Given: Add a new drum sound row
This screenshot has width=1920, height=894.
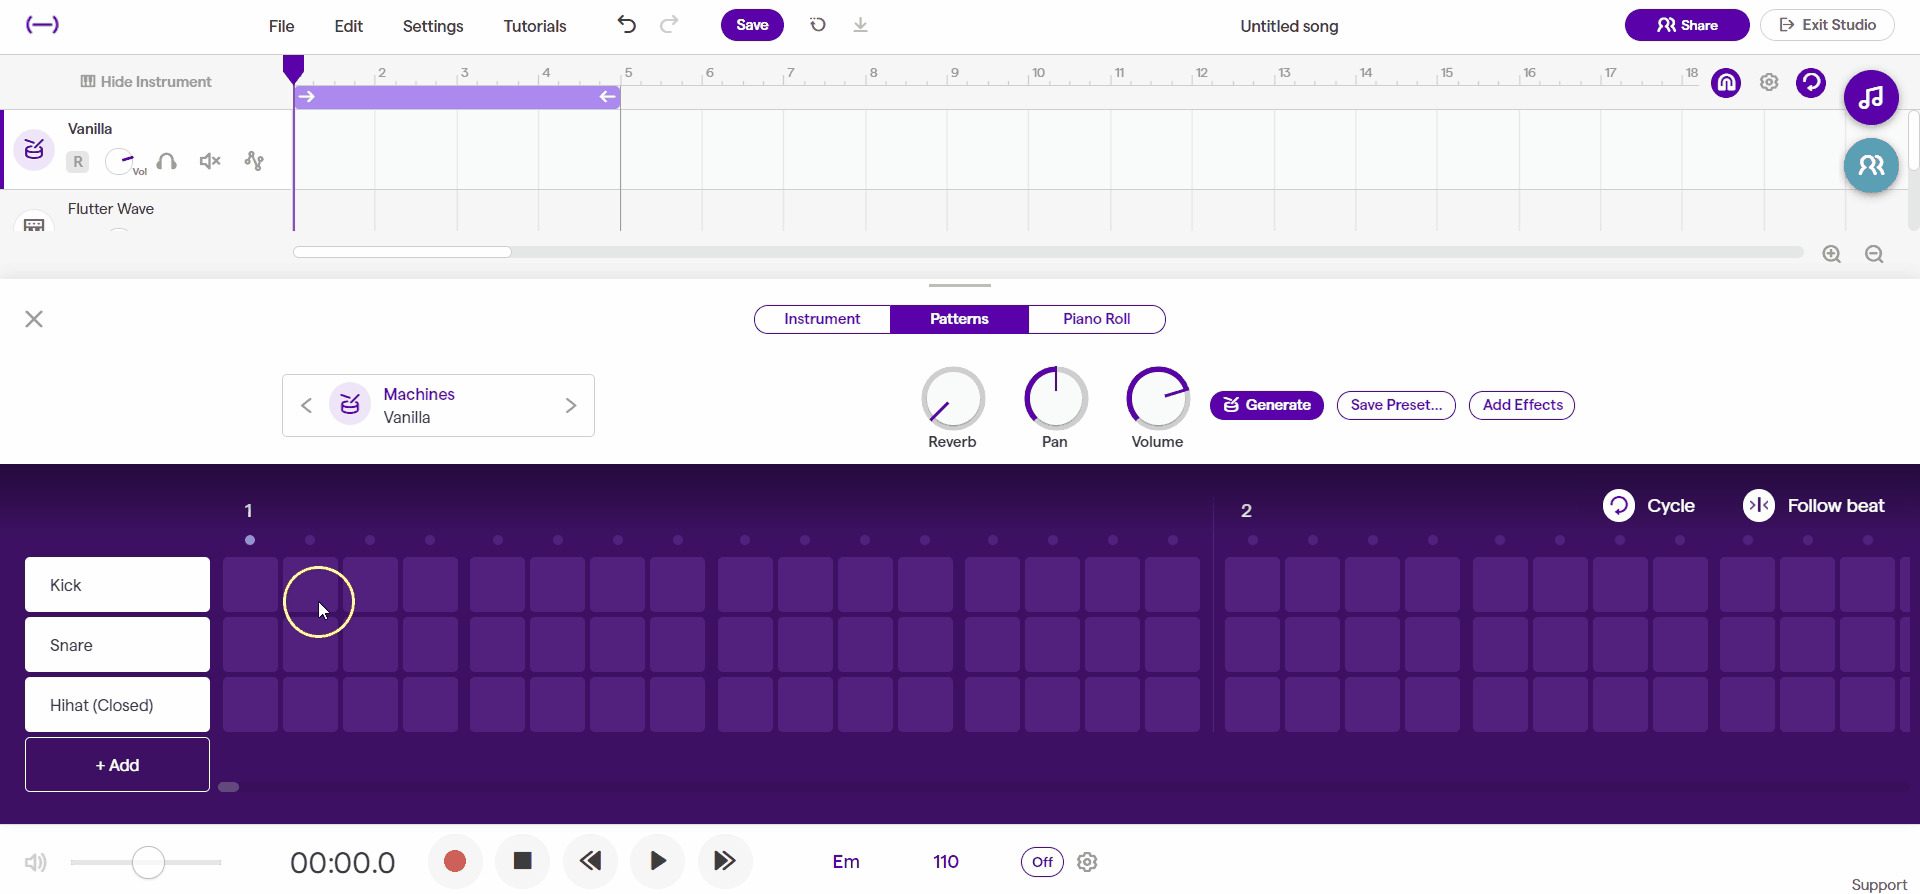Looking at the screenshot, I should [x=117, y=765].
